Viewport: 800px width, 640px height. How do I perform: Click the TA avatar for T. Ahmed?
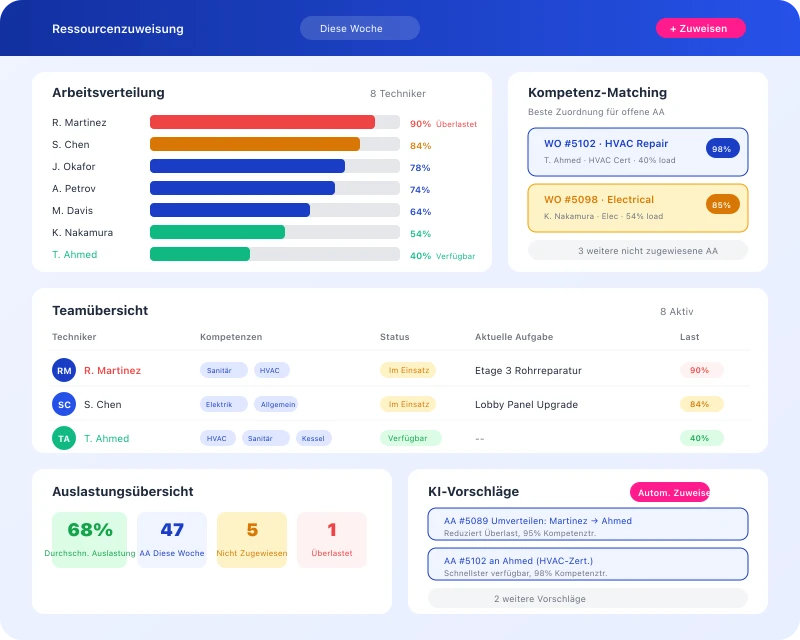64,438
